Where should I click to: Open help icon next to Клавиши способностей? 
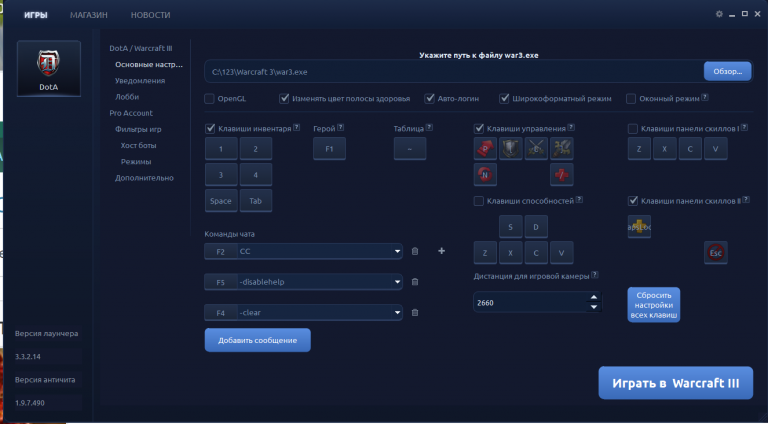[579, 200]
